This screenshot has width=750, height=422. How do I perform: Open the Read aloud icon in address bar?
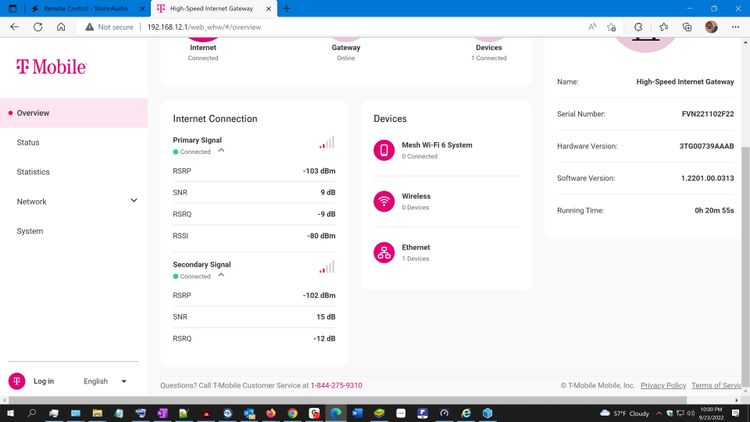point(592,27)
